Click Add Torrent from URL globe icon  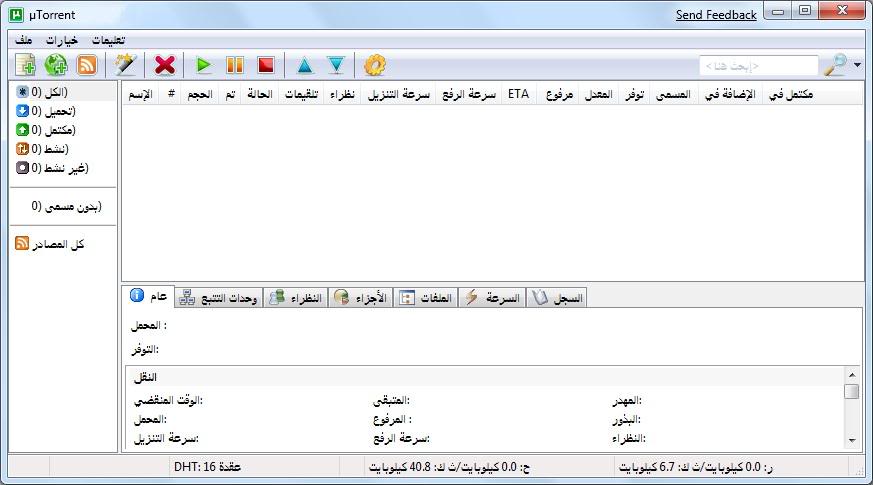tap(56, 65)
